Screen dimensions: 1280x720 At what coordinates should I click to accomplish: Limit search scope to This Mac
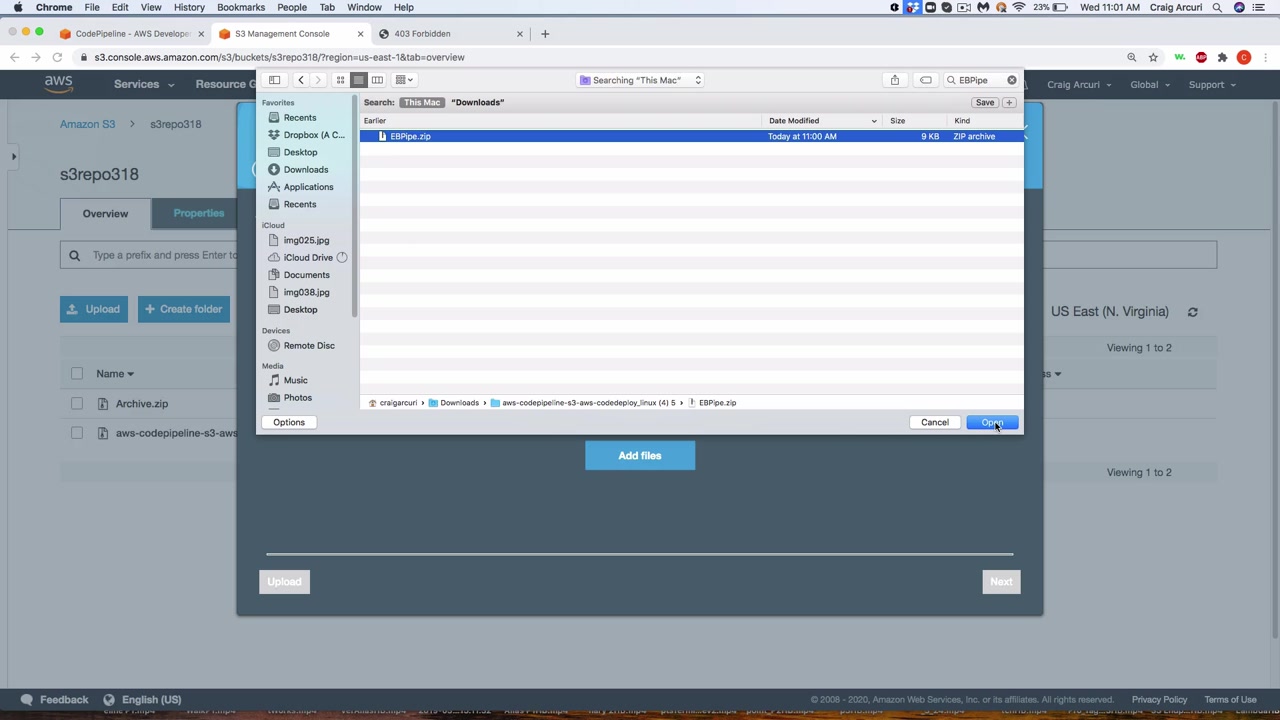422,102
